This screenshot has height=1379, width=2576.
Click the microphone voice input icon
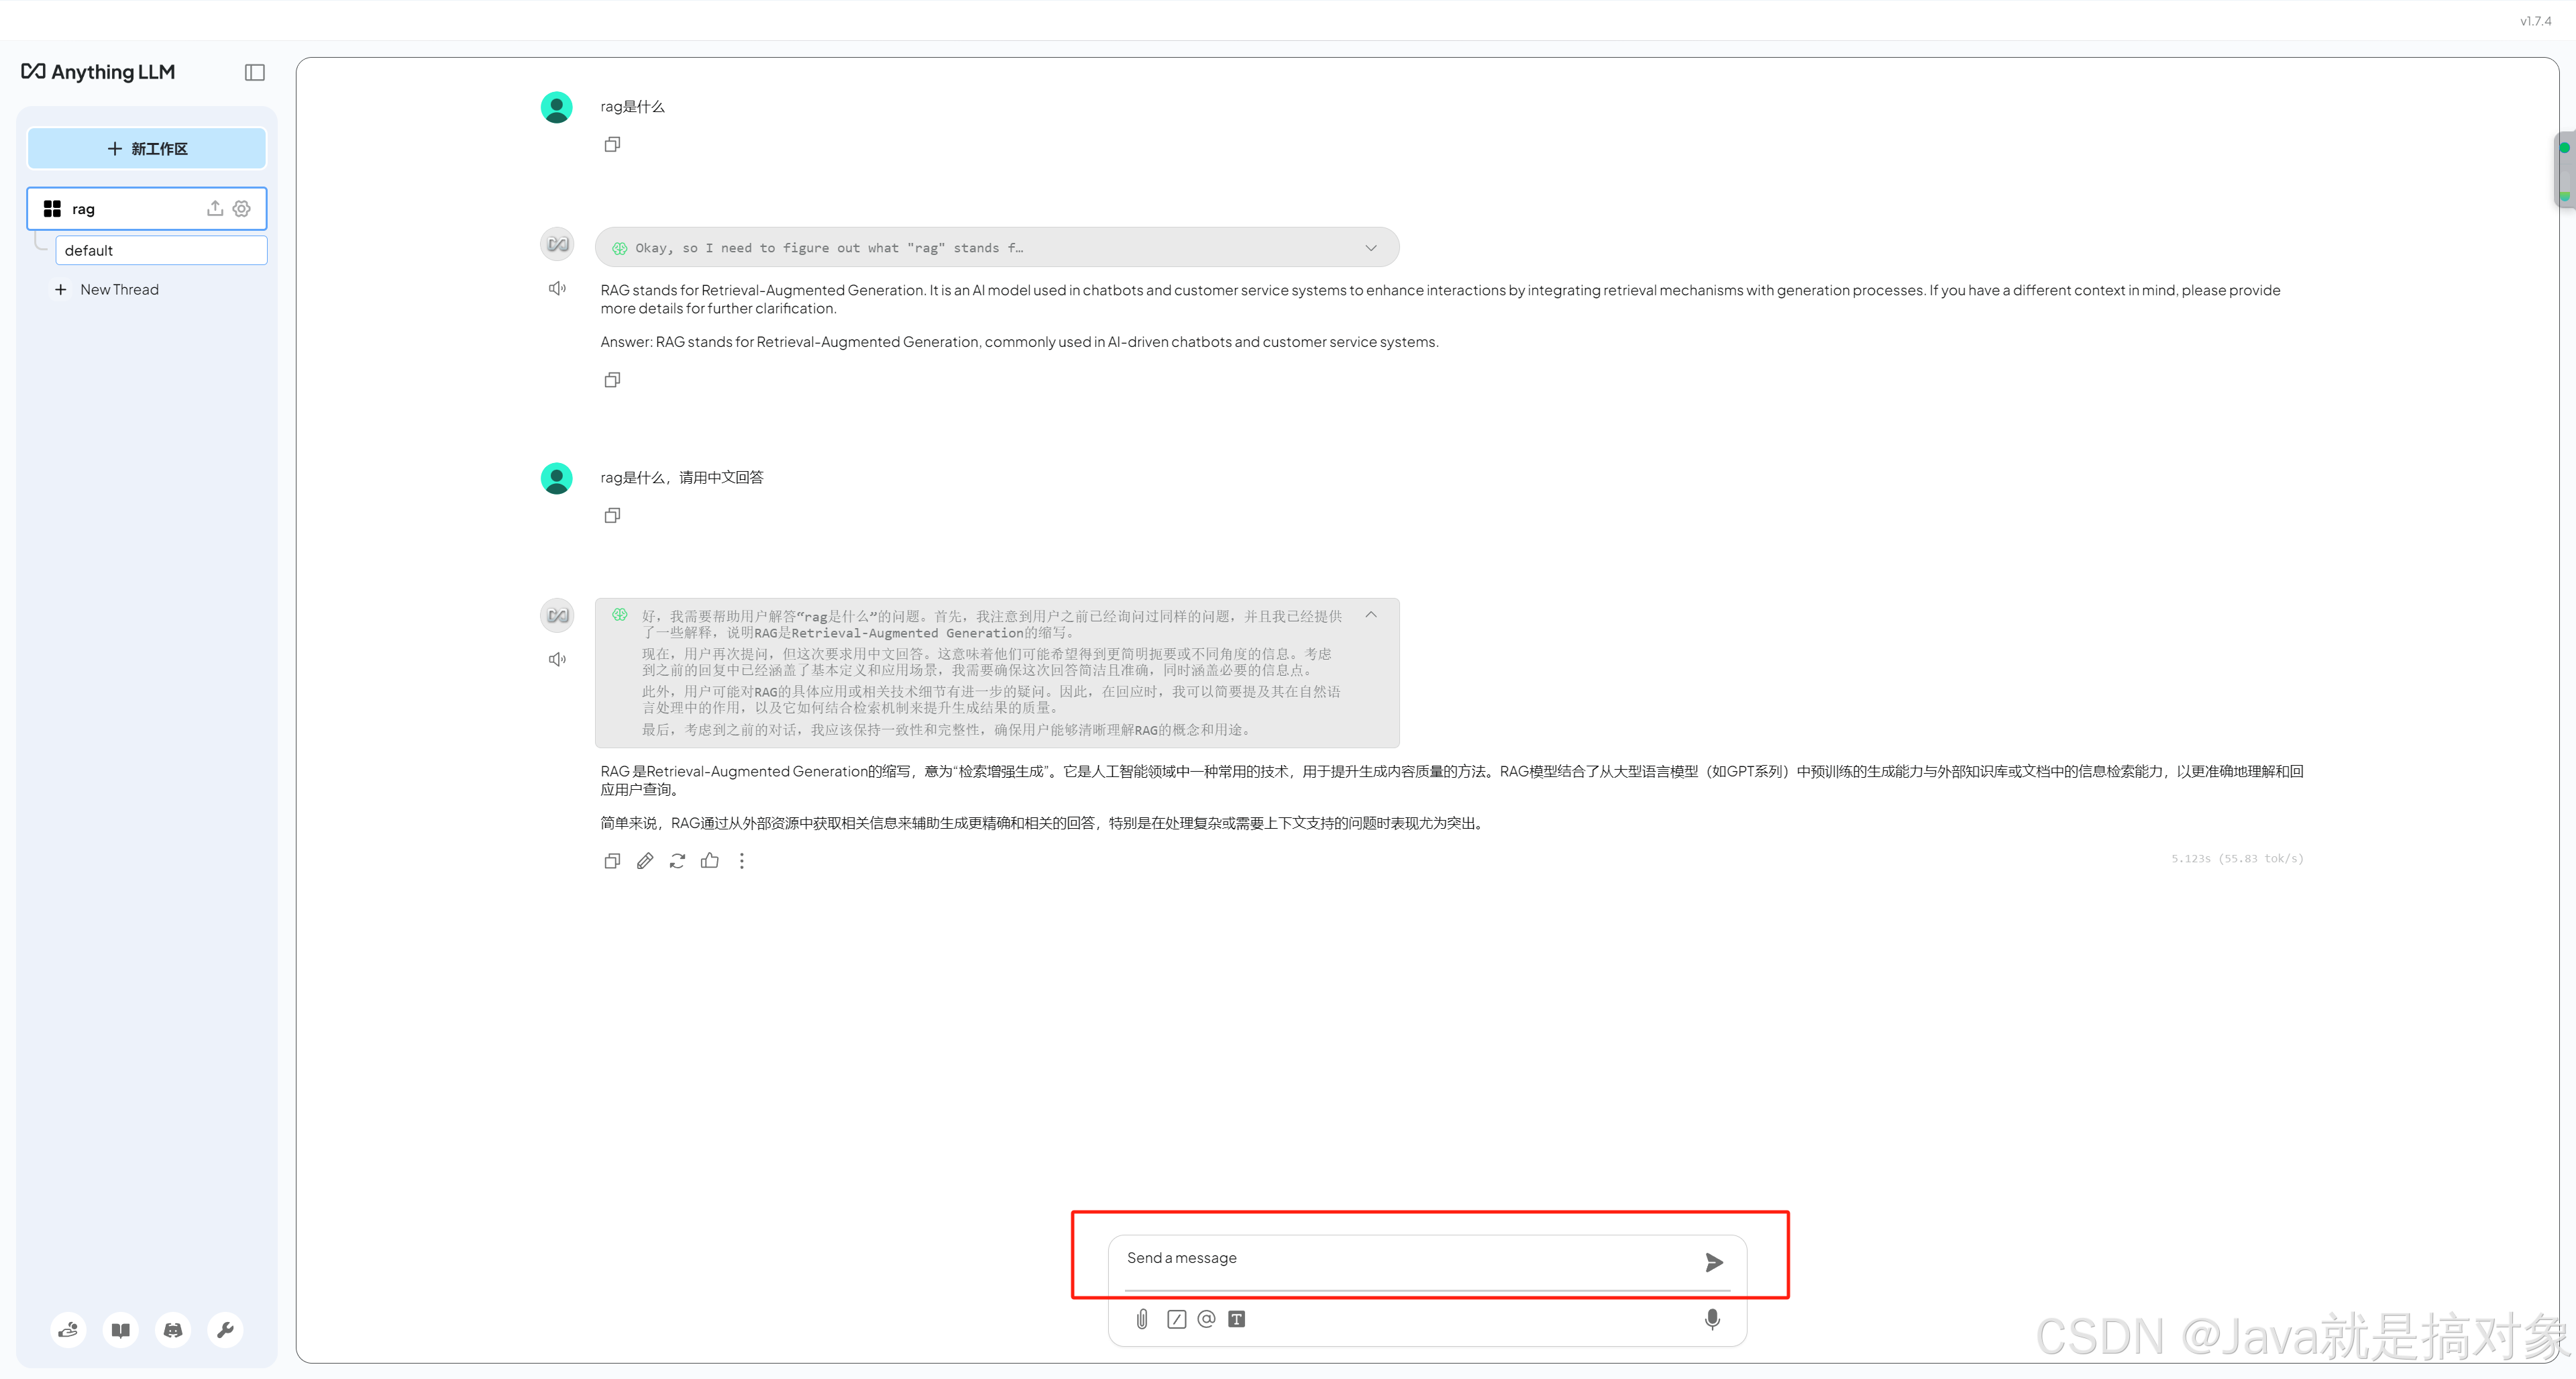pyautogui.click(x=1711, y=1319)
